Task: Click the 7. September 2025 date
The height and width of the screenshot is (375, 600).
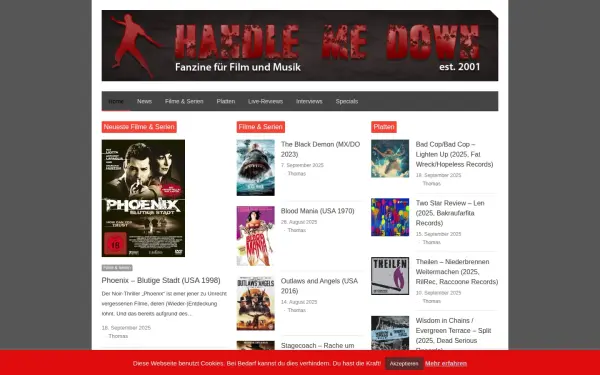Action: pos(302,165)
